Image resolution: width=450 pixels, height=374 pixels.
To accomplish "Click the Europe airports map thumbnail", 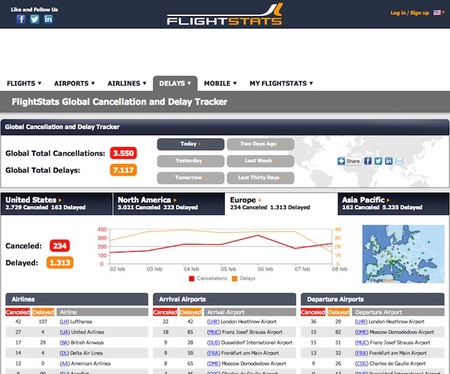I will point(403,254).
